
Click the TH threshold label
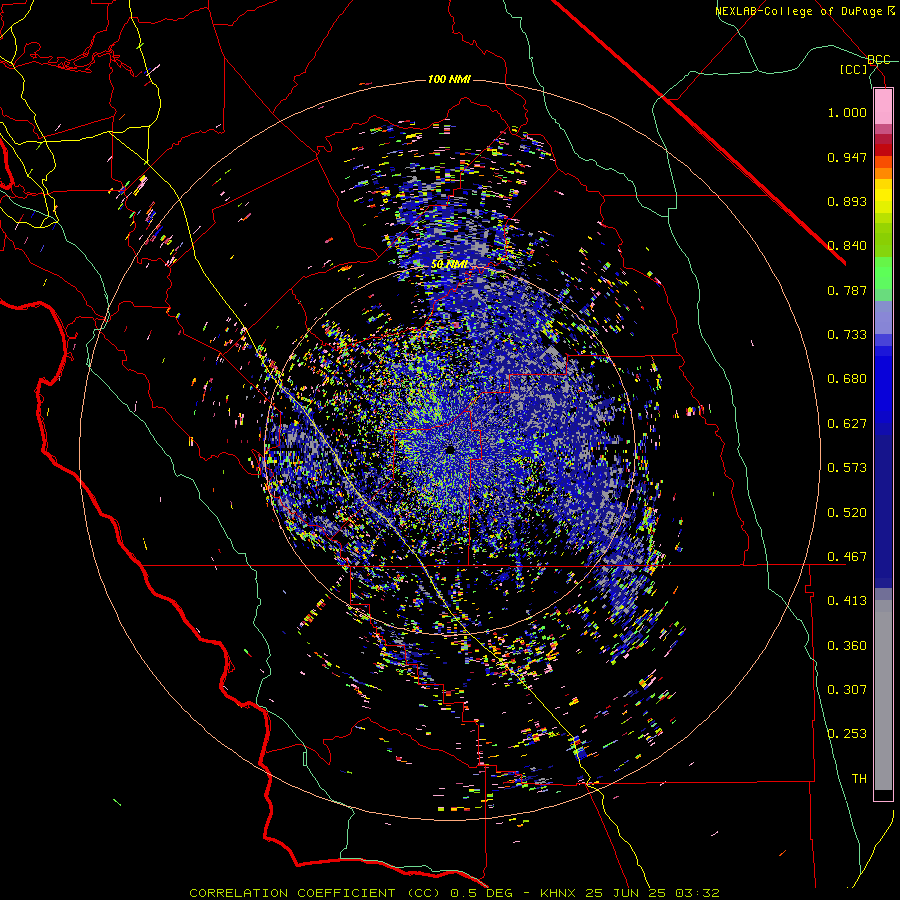(859, 779)
